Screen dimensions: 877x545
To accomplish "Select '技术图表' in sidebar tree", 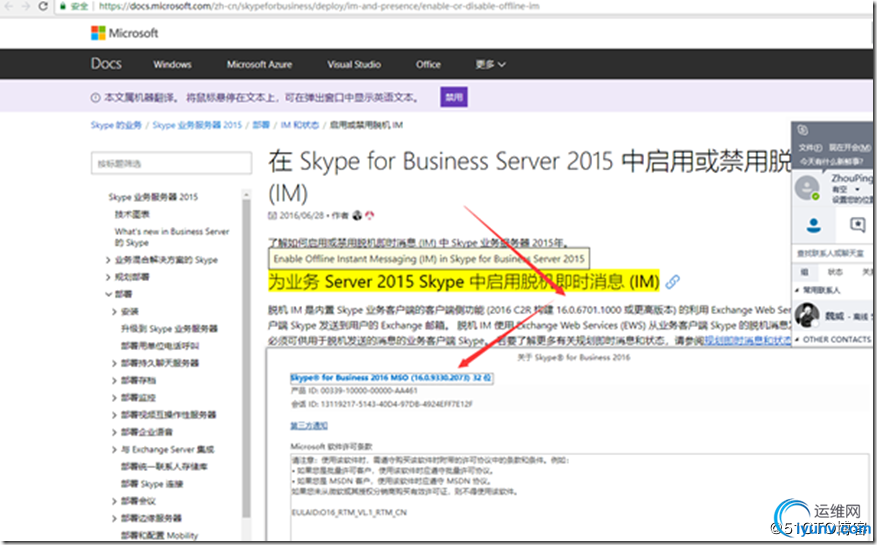I will click(x=132, y=214).
